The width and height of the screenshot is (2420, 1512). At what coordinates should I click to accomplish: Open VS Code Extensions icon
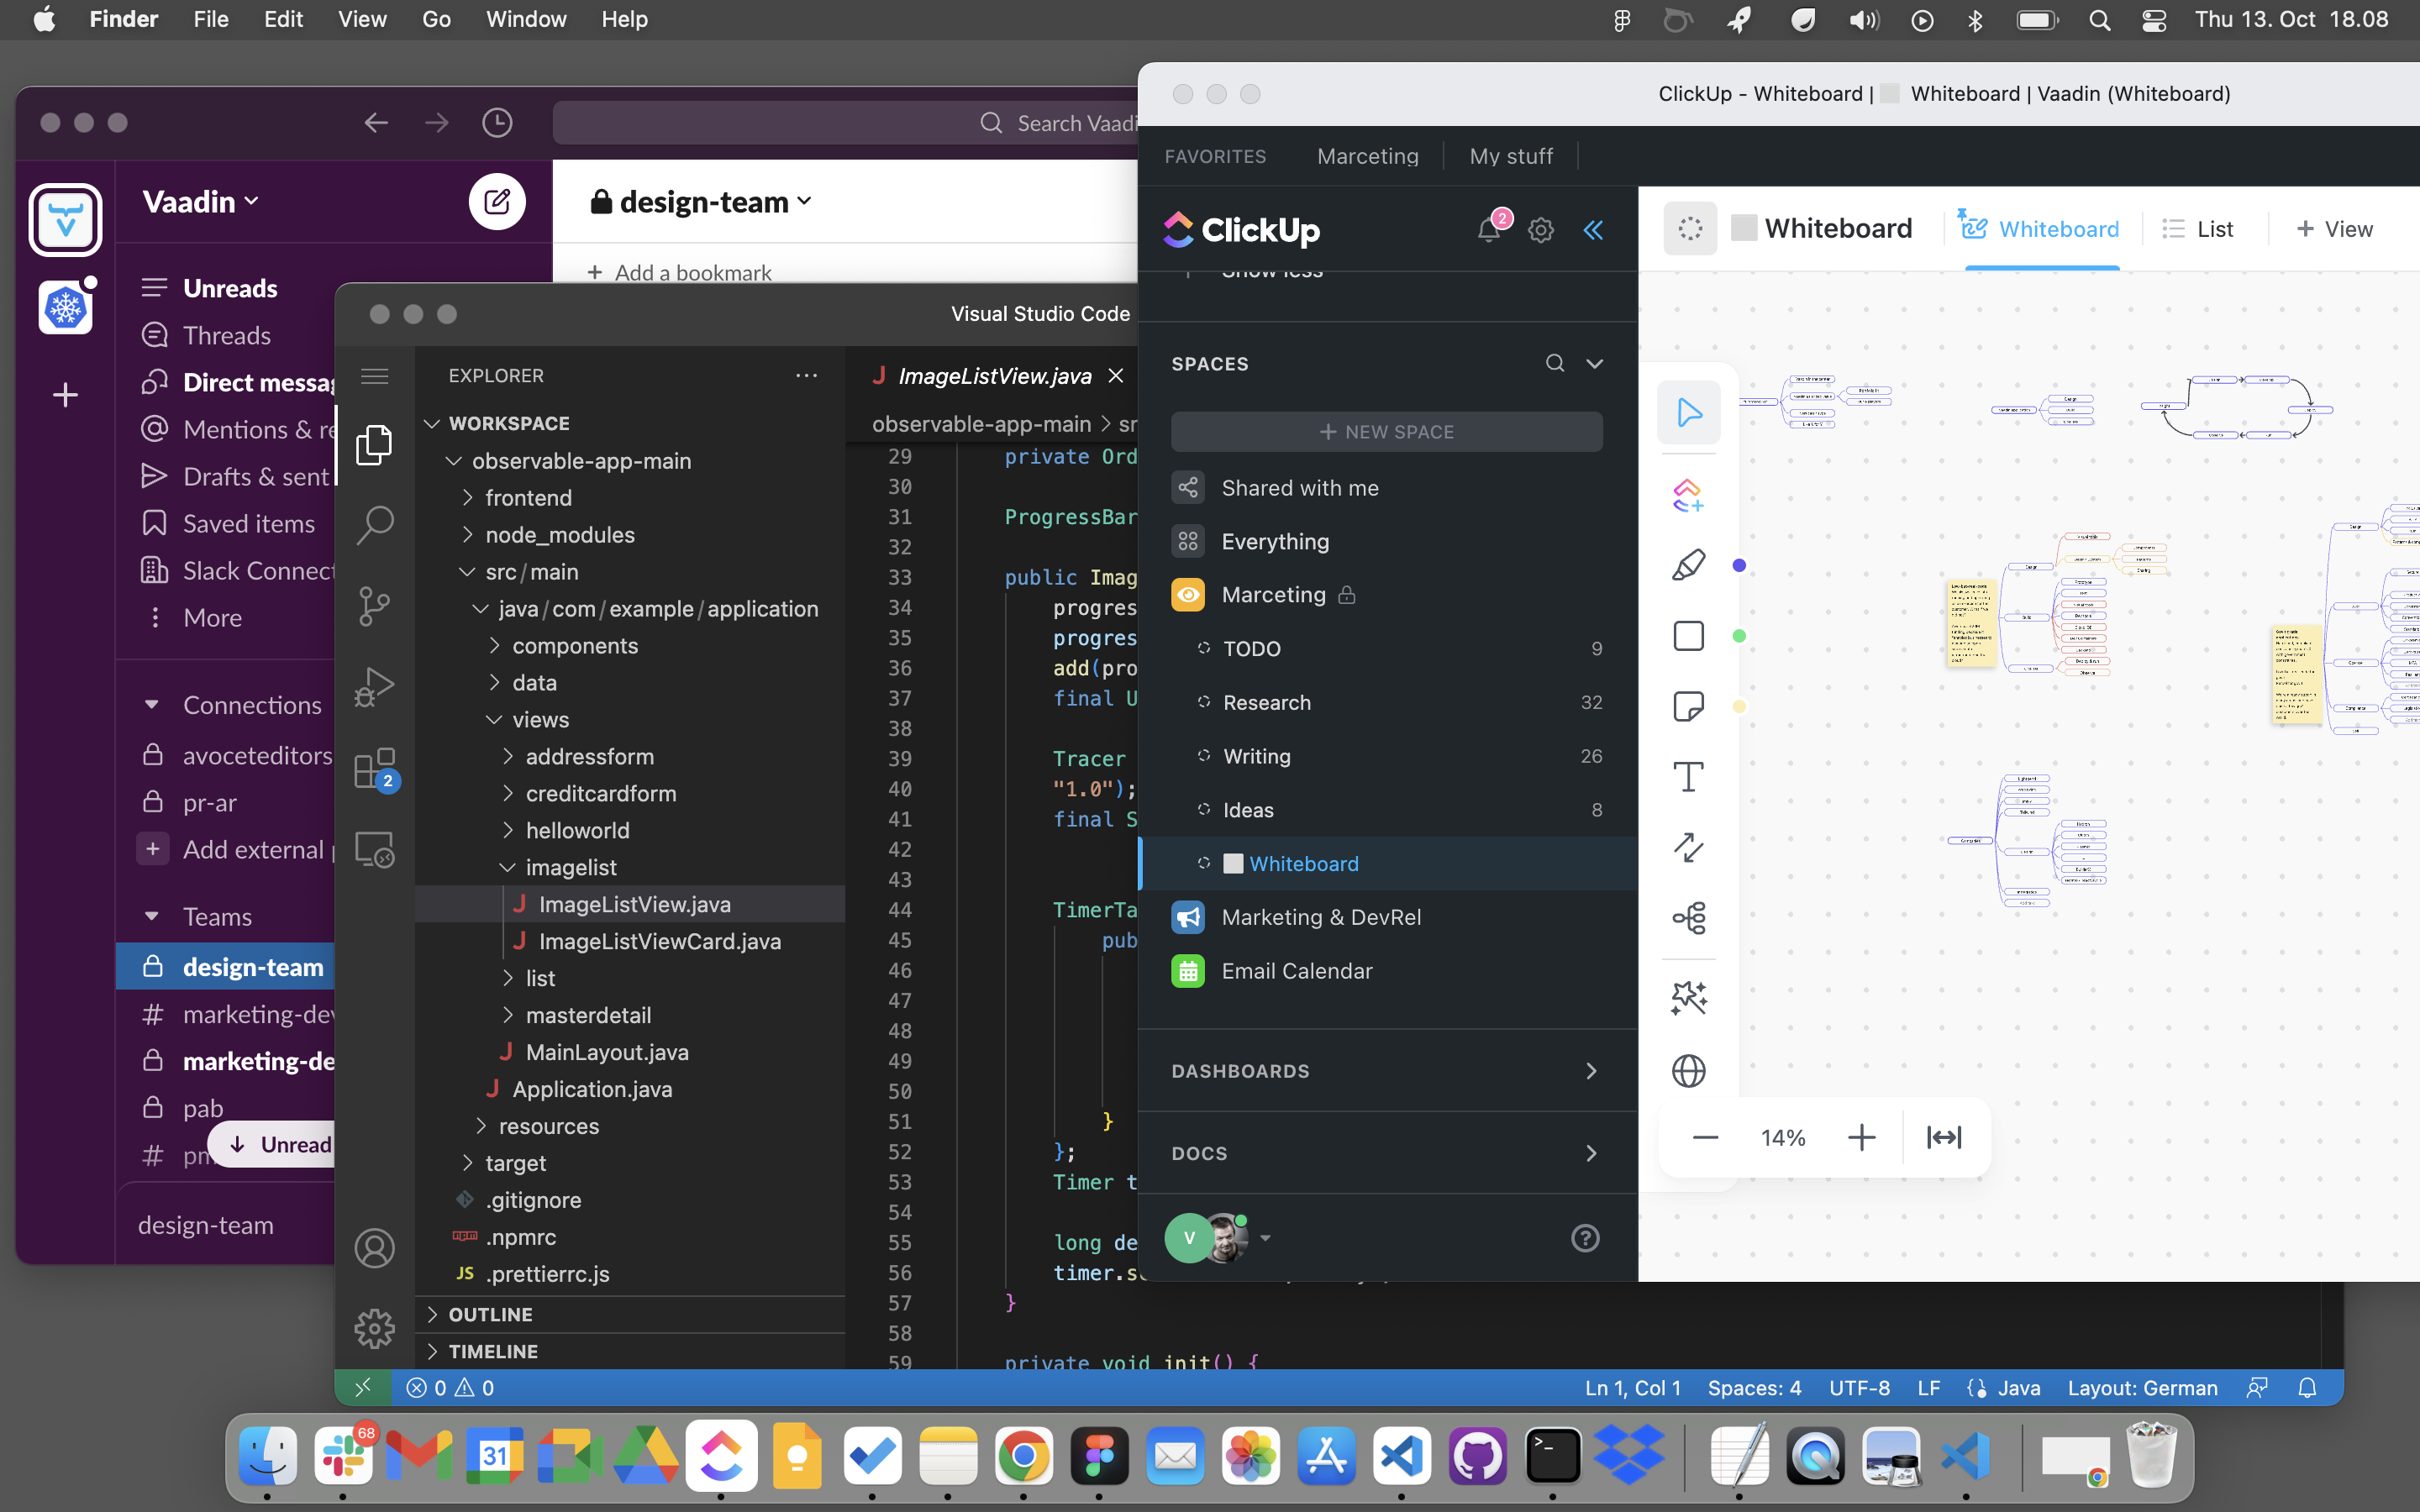click(375, 769)
